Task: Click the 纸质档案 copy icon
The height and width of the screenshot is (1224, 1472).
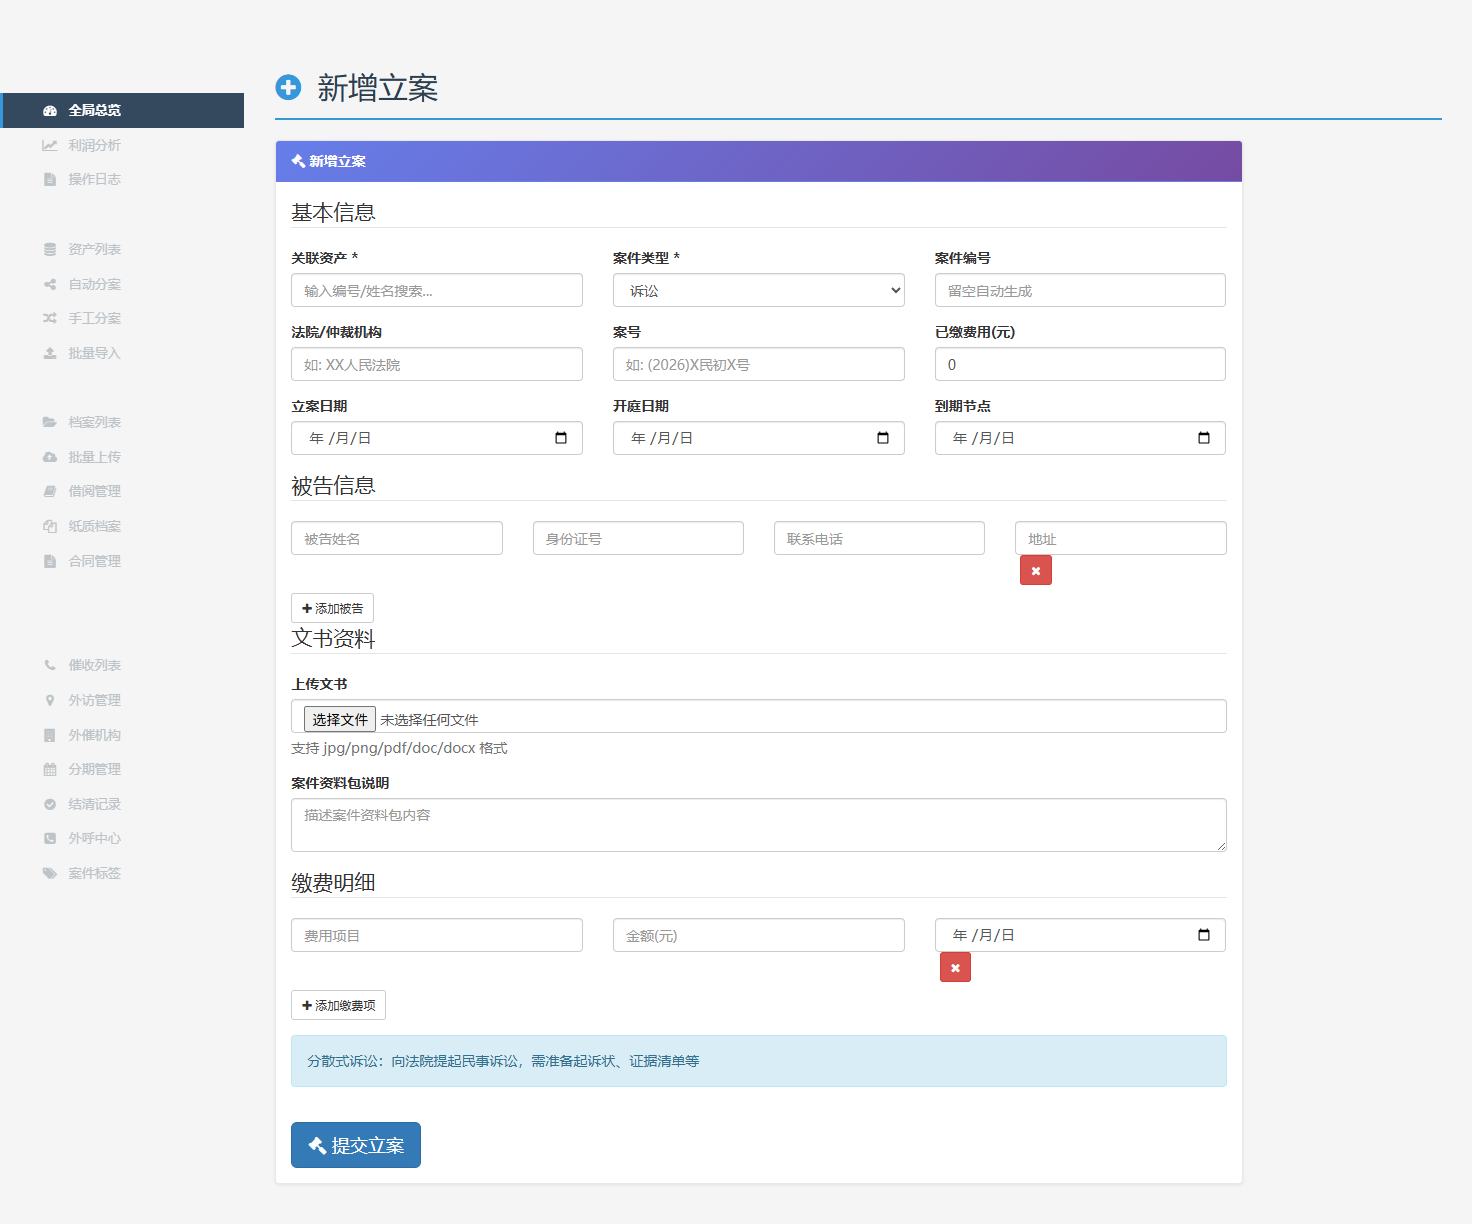Action: [x=50, y=526]
